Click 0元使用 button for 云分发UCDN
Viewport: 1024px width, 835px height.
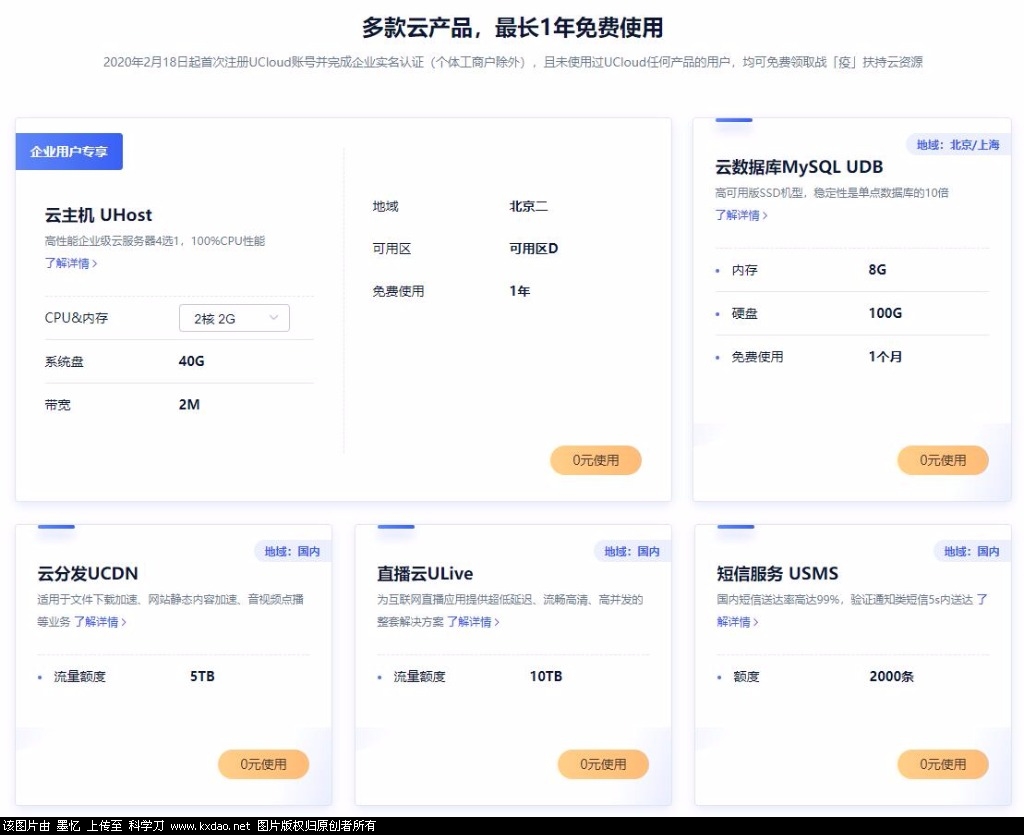pyautogui.click(x=263, y=764)
